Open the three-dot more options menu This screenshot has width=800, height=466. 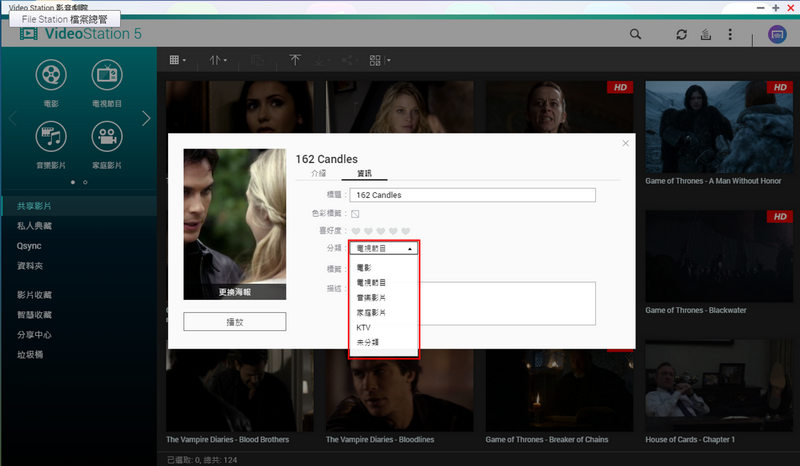pos(730,34)
